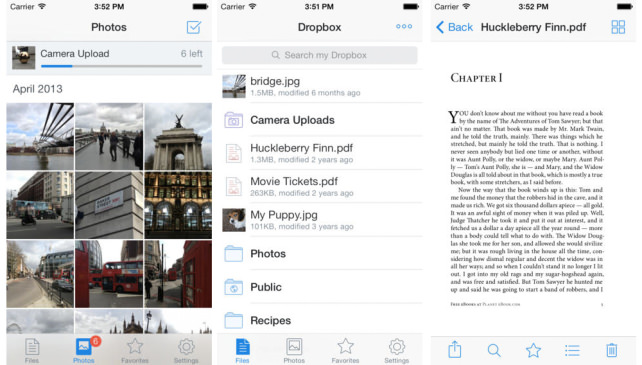Open Settings tab in Photos screen

click(186, 351)
